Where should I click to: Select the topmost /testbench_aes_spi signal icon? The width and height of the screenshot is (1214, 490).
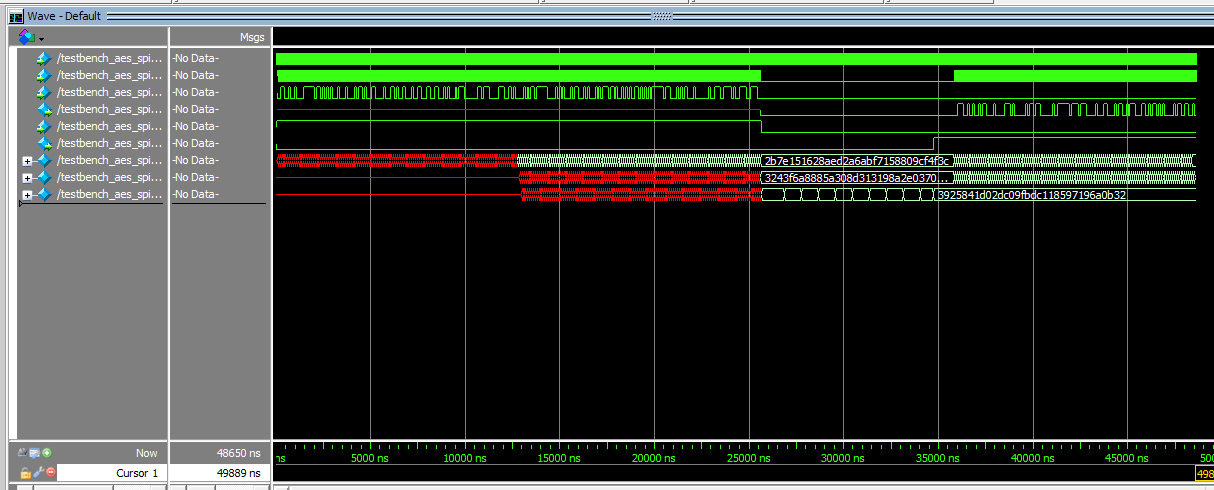[x=43, y=58]
